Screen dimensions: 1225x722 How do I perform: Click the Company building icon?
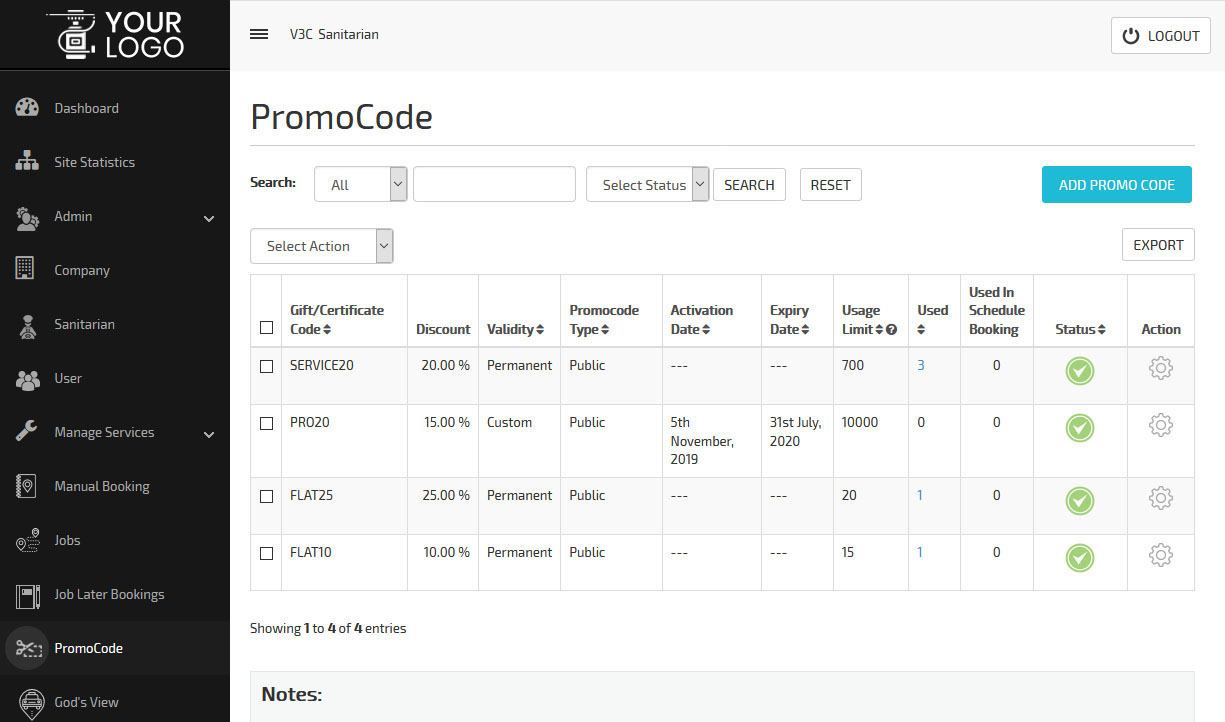tap(26, 269)
